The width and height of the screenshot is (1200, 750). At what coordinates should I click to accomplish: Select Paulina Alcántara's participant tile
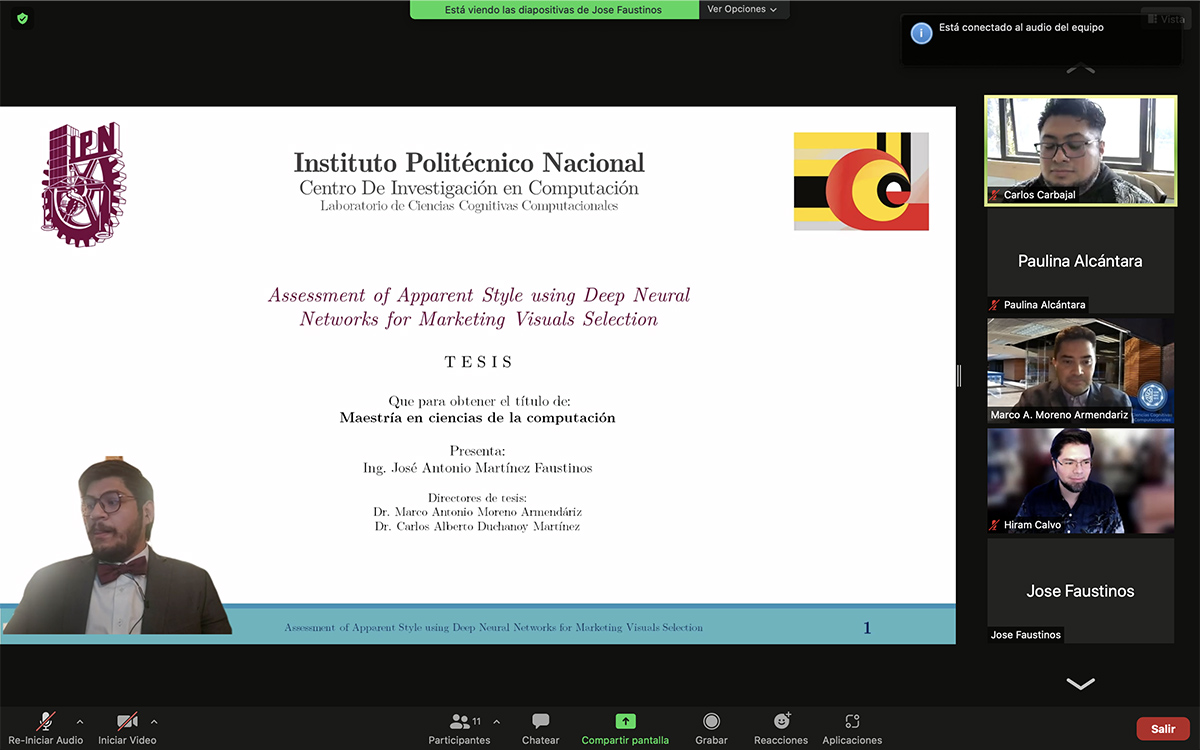click(x=1080, y=261)
